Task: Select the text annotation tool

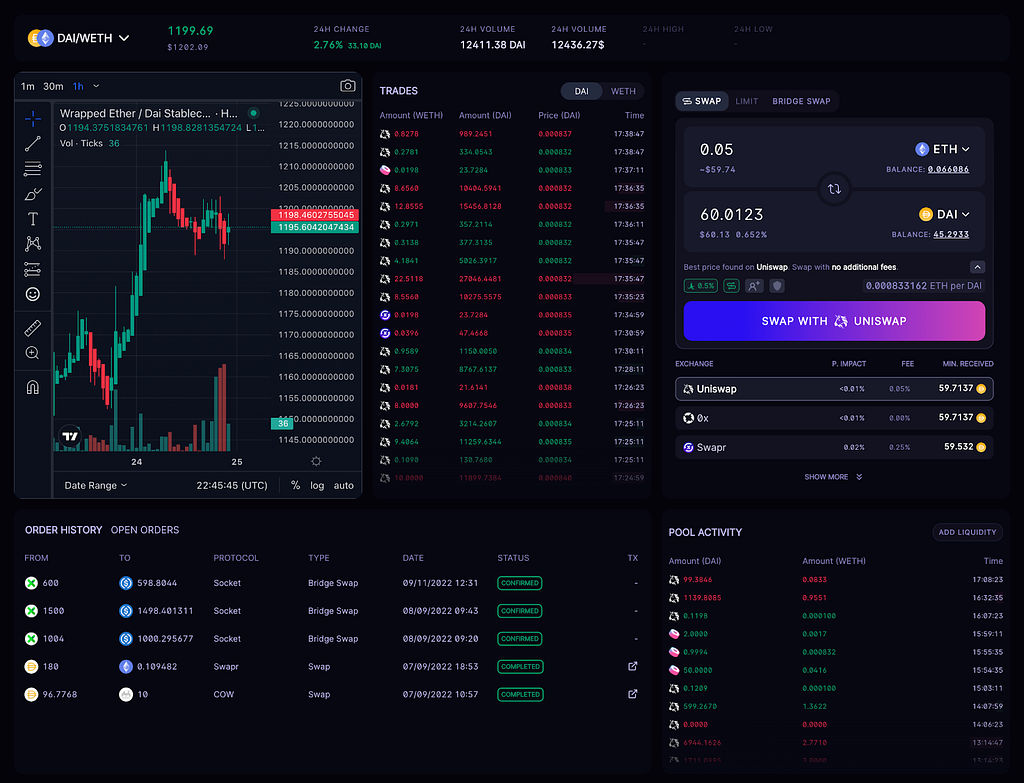Action: 33,219
